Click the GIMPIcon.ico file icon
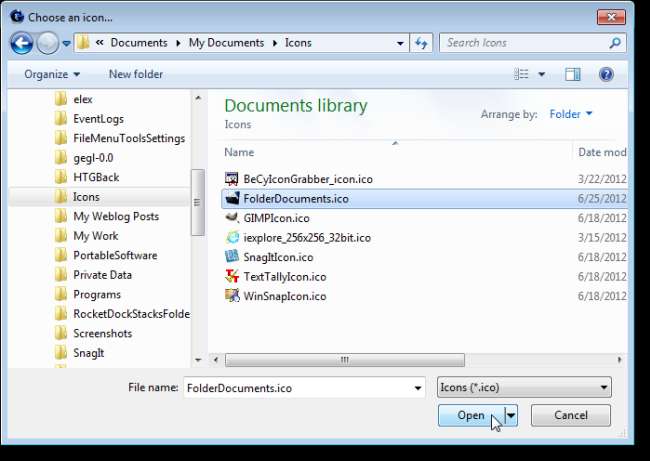The height and width of the screenshot is (461, 650). tap(232, 218)
